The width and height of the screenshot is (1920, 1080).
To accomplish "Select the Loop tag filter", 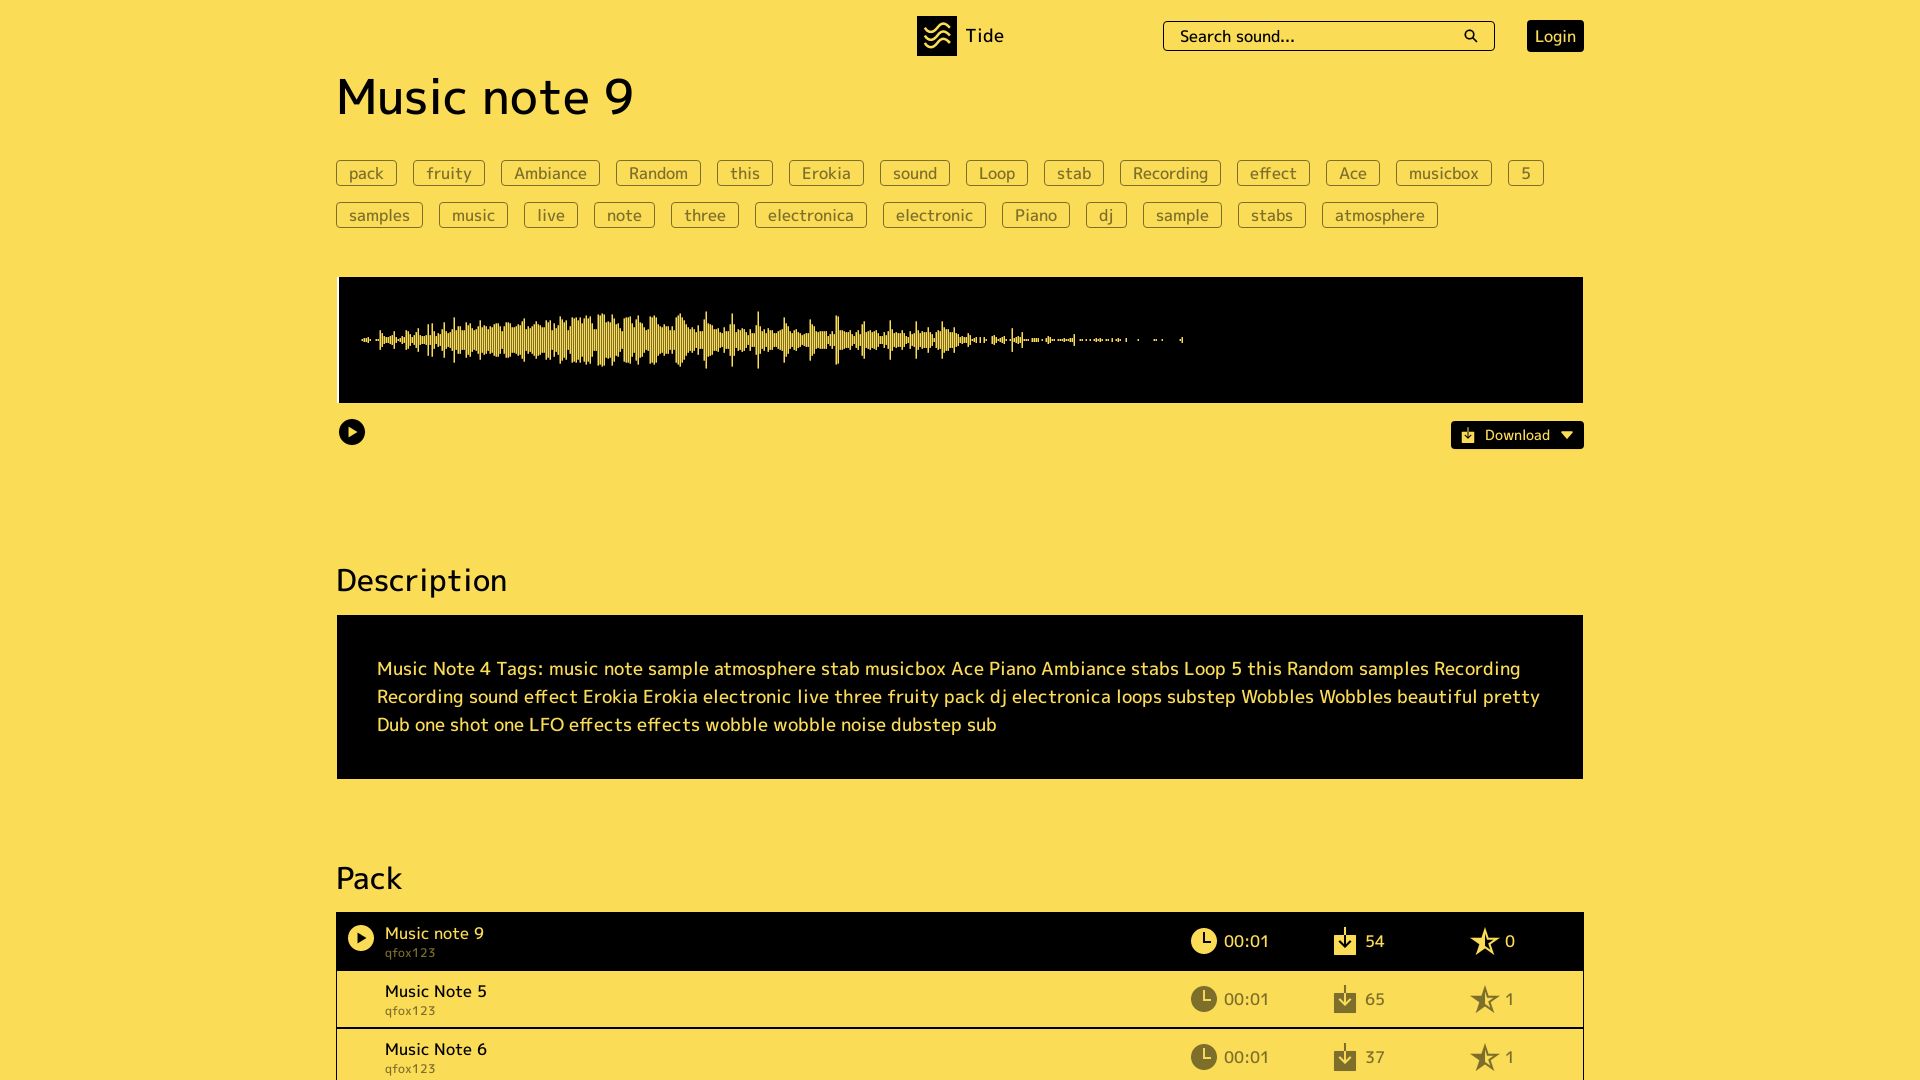I will click(x=997, y=173).
